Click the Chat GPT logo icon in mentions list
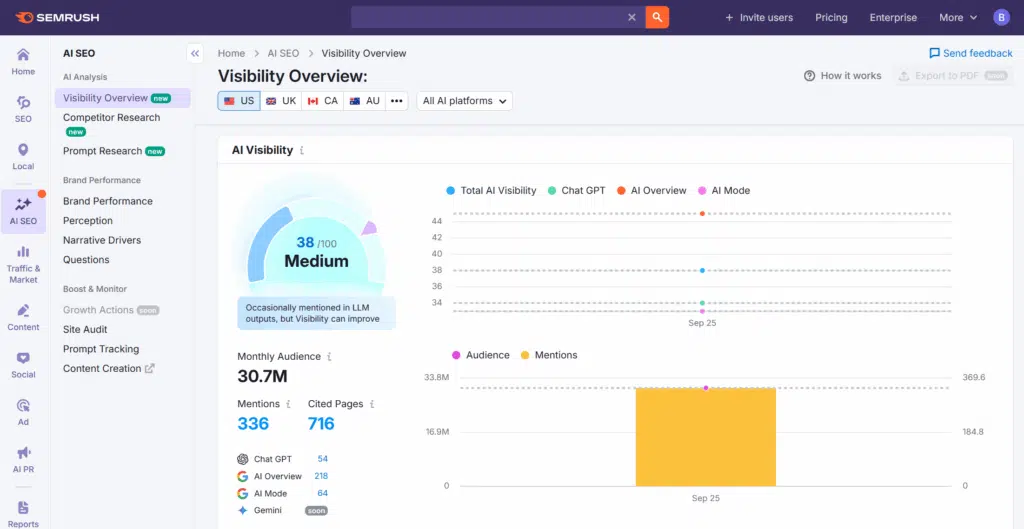The image size is (1024, 529). 243,459
